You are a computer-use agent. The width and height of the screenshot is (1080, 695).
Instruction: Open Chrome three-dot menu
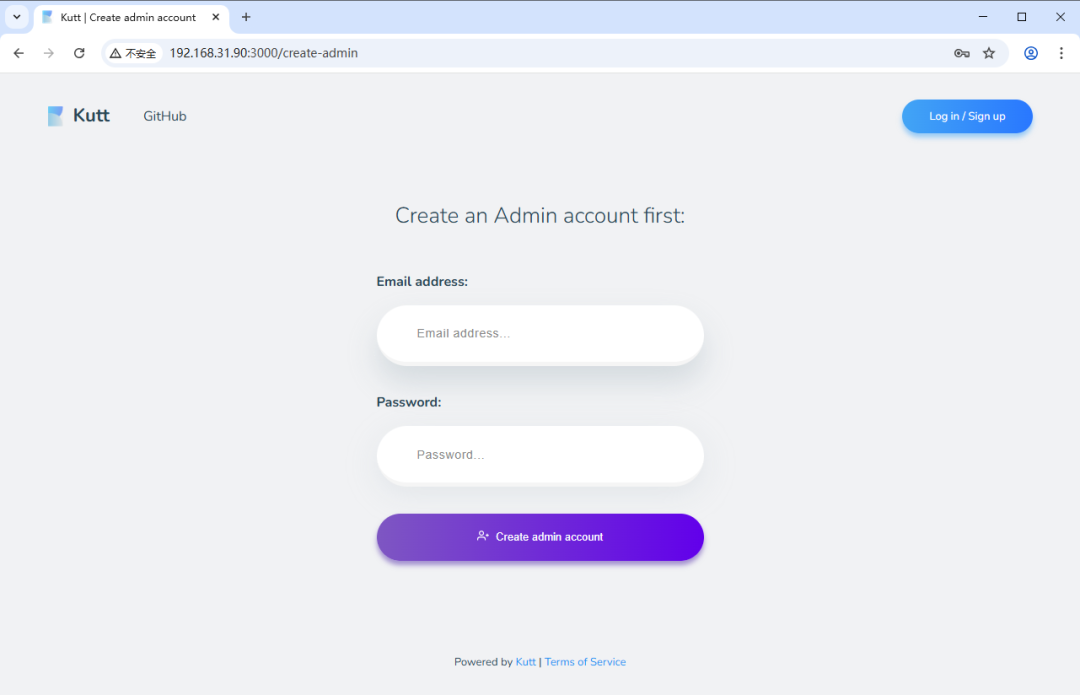pyautogui.click(x=1061, y=53)
